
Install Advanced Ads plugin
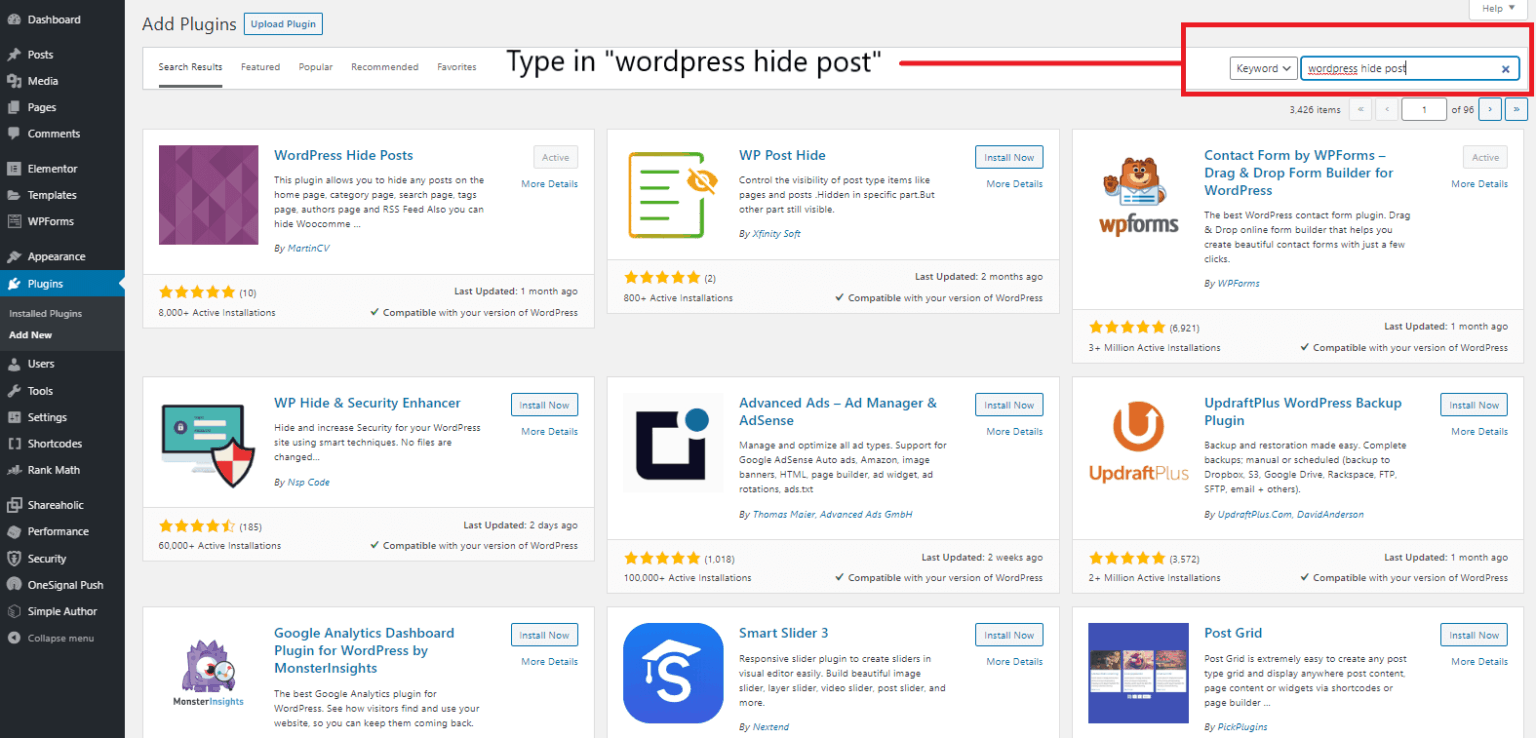[x=1009, y=405]
